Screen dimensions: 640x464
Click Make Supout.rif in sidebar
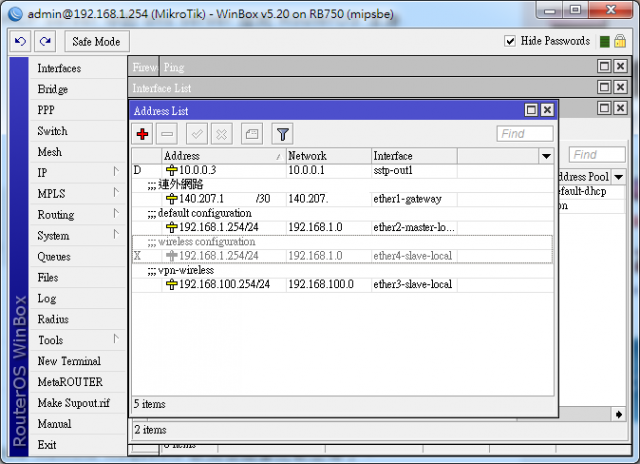tap(78, 403)
